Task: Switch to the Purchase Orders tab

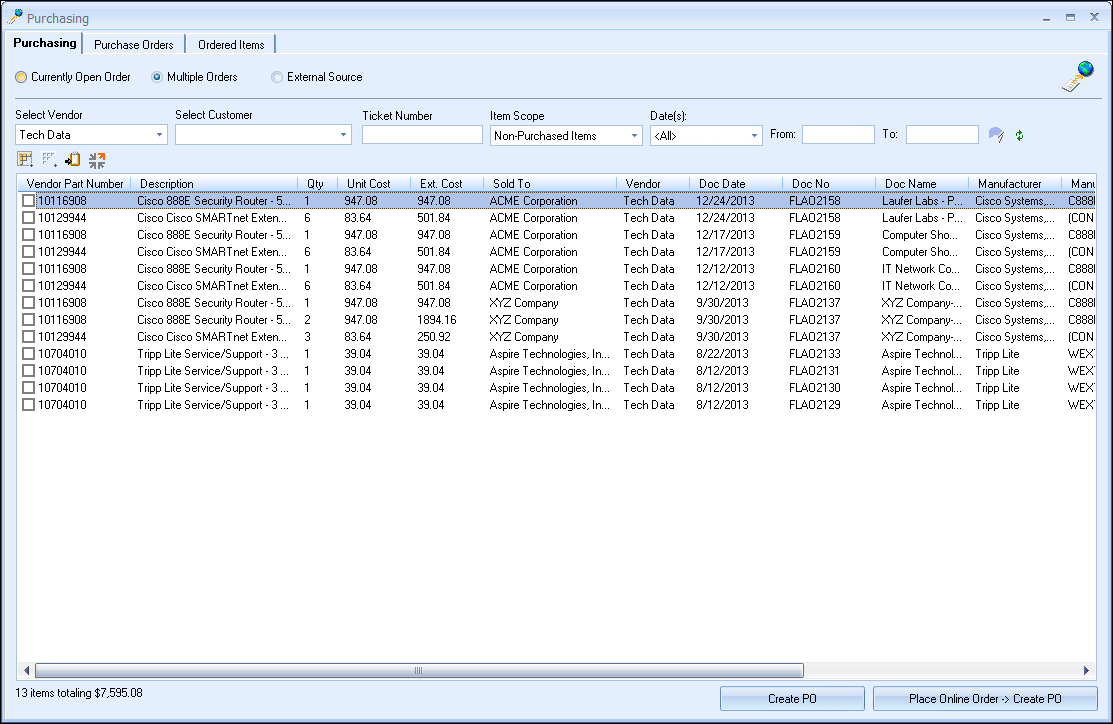Action: 133,45
